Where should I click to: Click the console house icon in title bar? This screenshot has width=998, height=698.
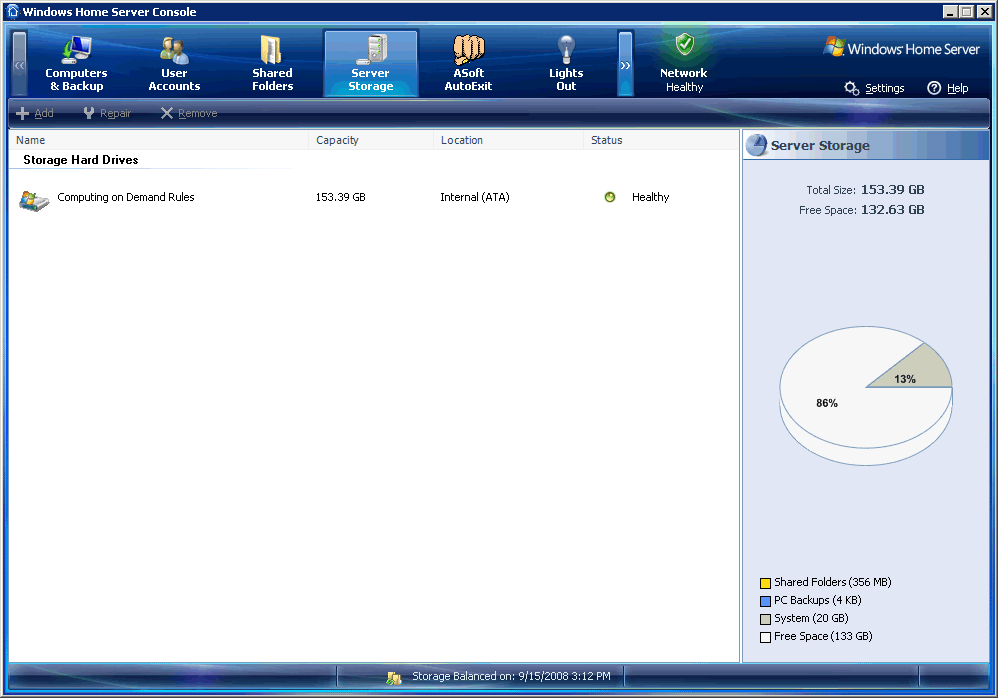(x=13, y=11)
